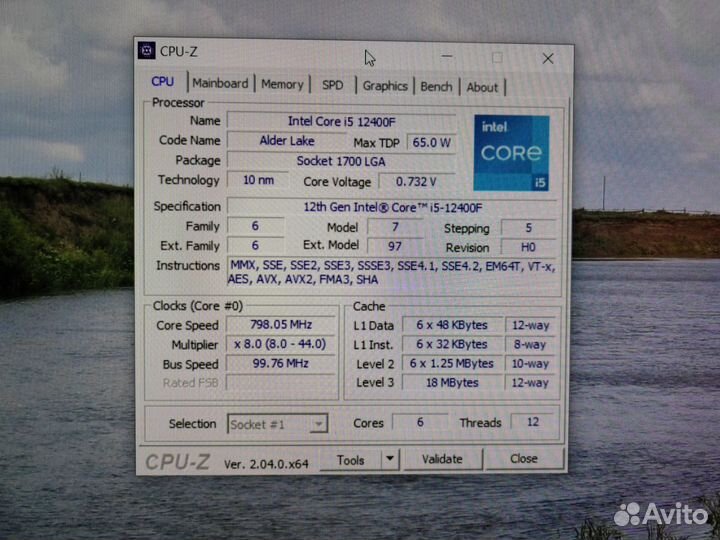Click the Cores value 6

coord(420,422)
